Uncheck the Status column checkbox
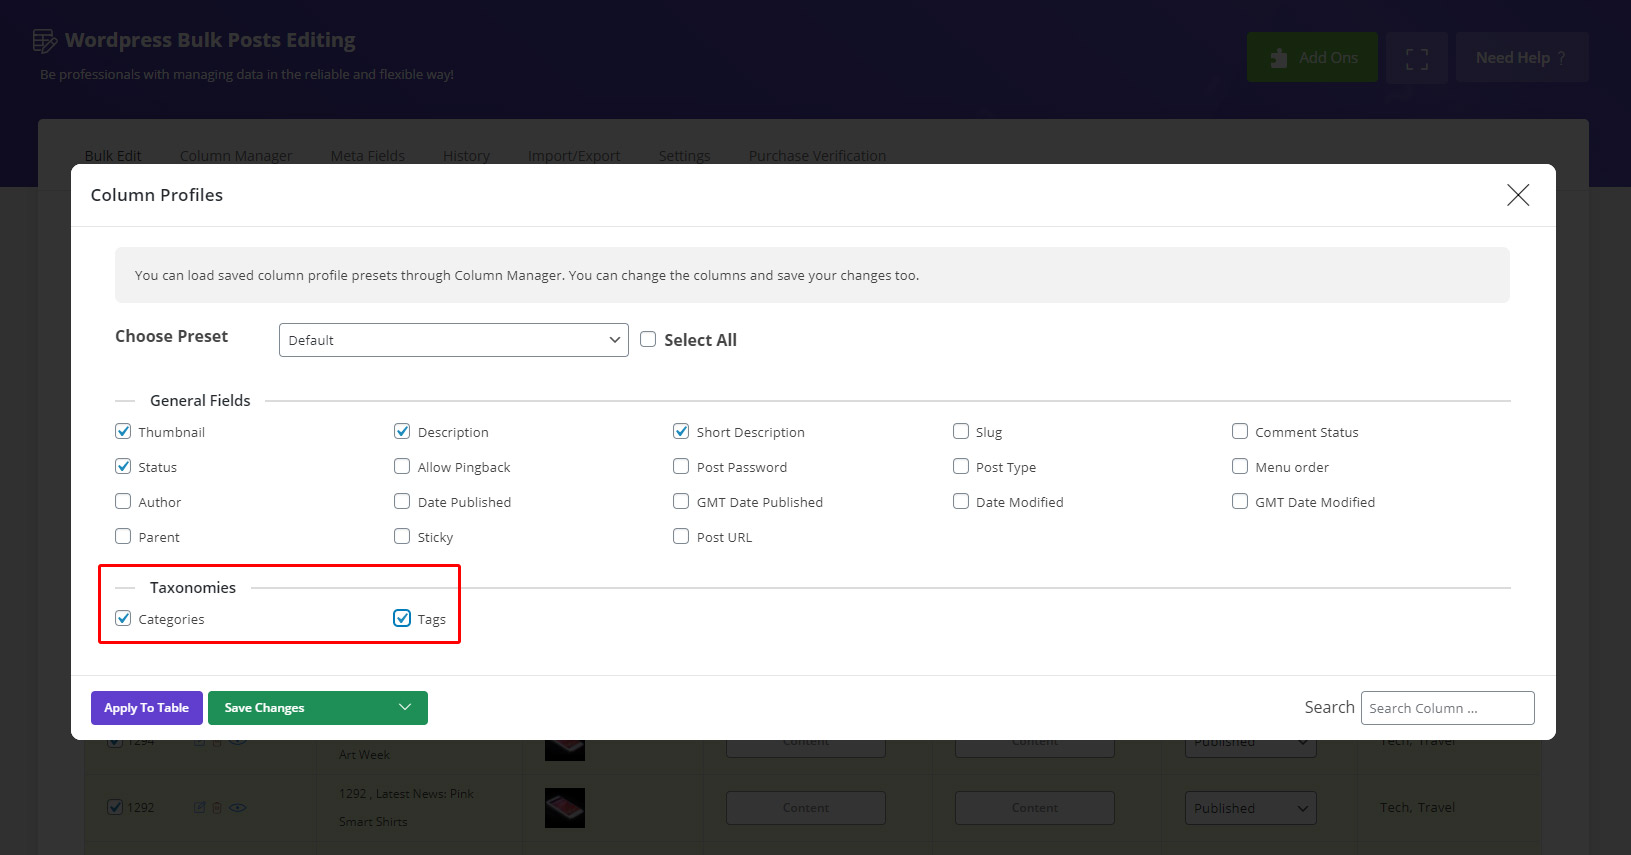 click(123, 466)
